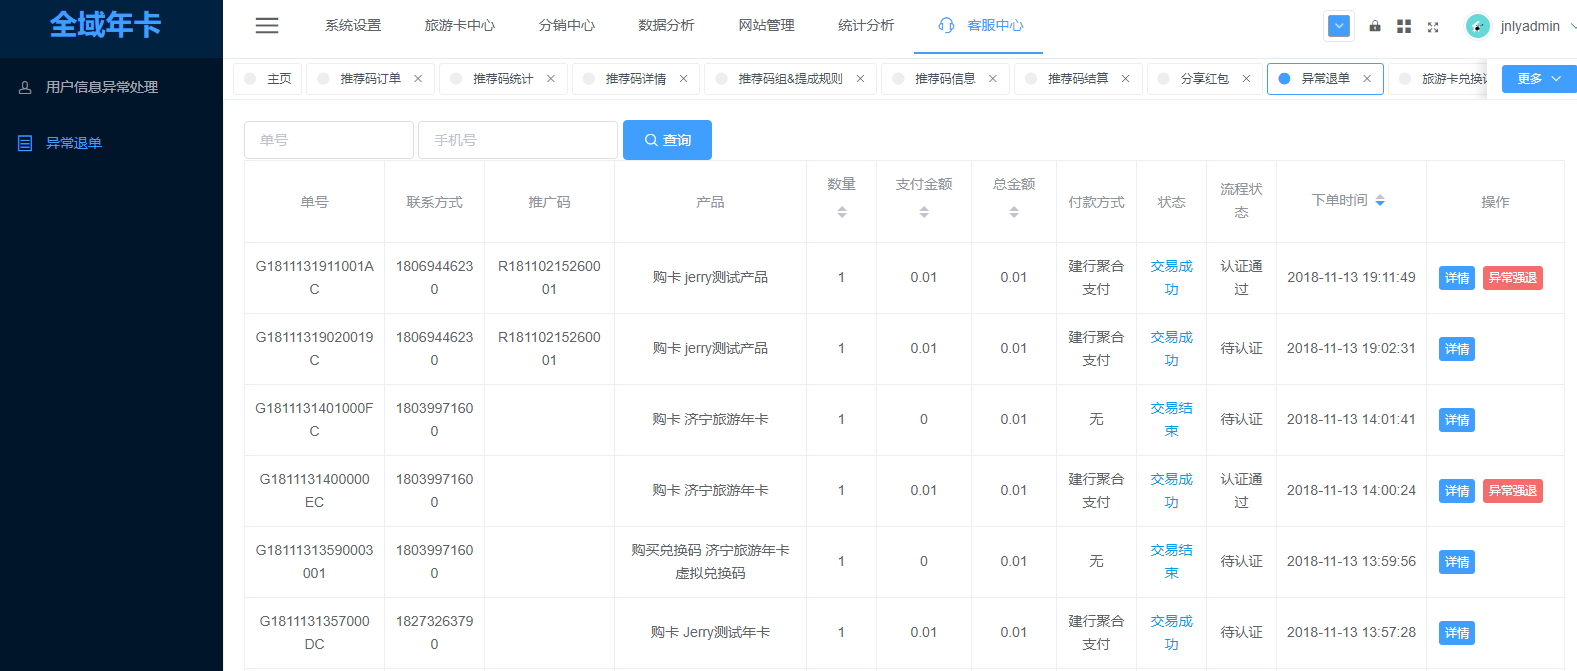Screen dimensions: 1577x671
Task: Sort by 下单时间 column
Action: [x=1380, y=201]
